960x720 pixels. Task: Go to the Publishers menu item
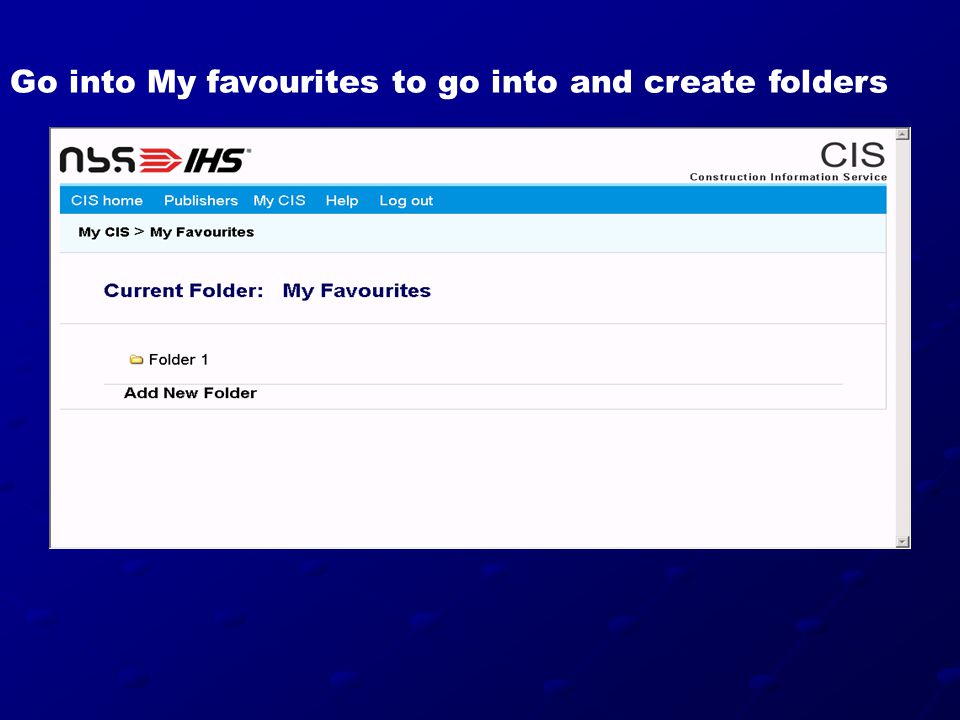201,200
